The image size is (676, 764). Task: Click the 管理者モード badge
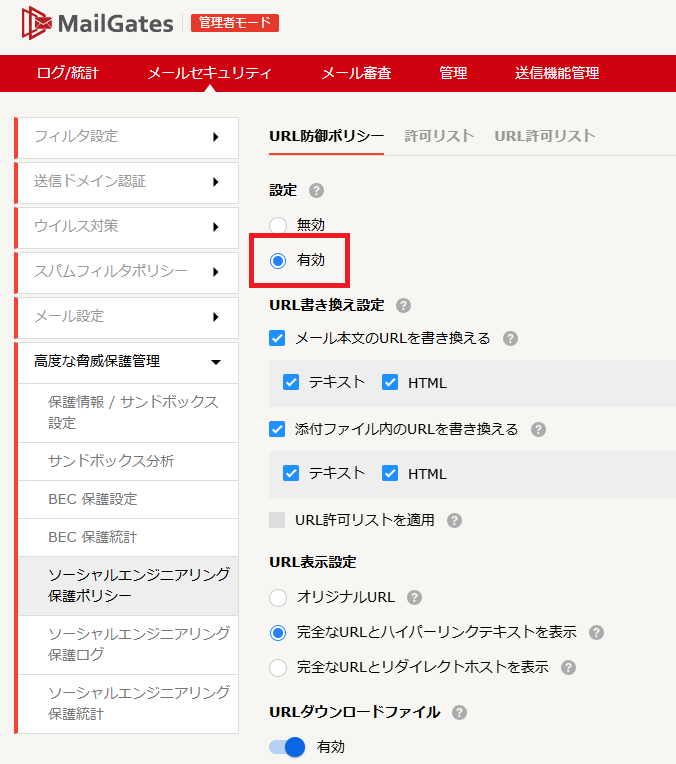click(235, 23)
